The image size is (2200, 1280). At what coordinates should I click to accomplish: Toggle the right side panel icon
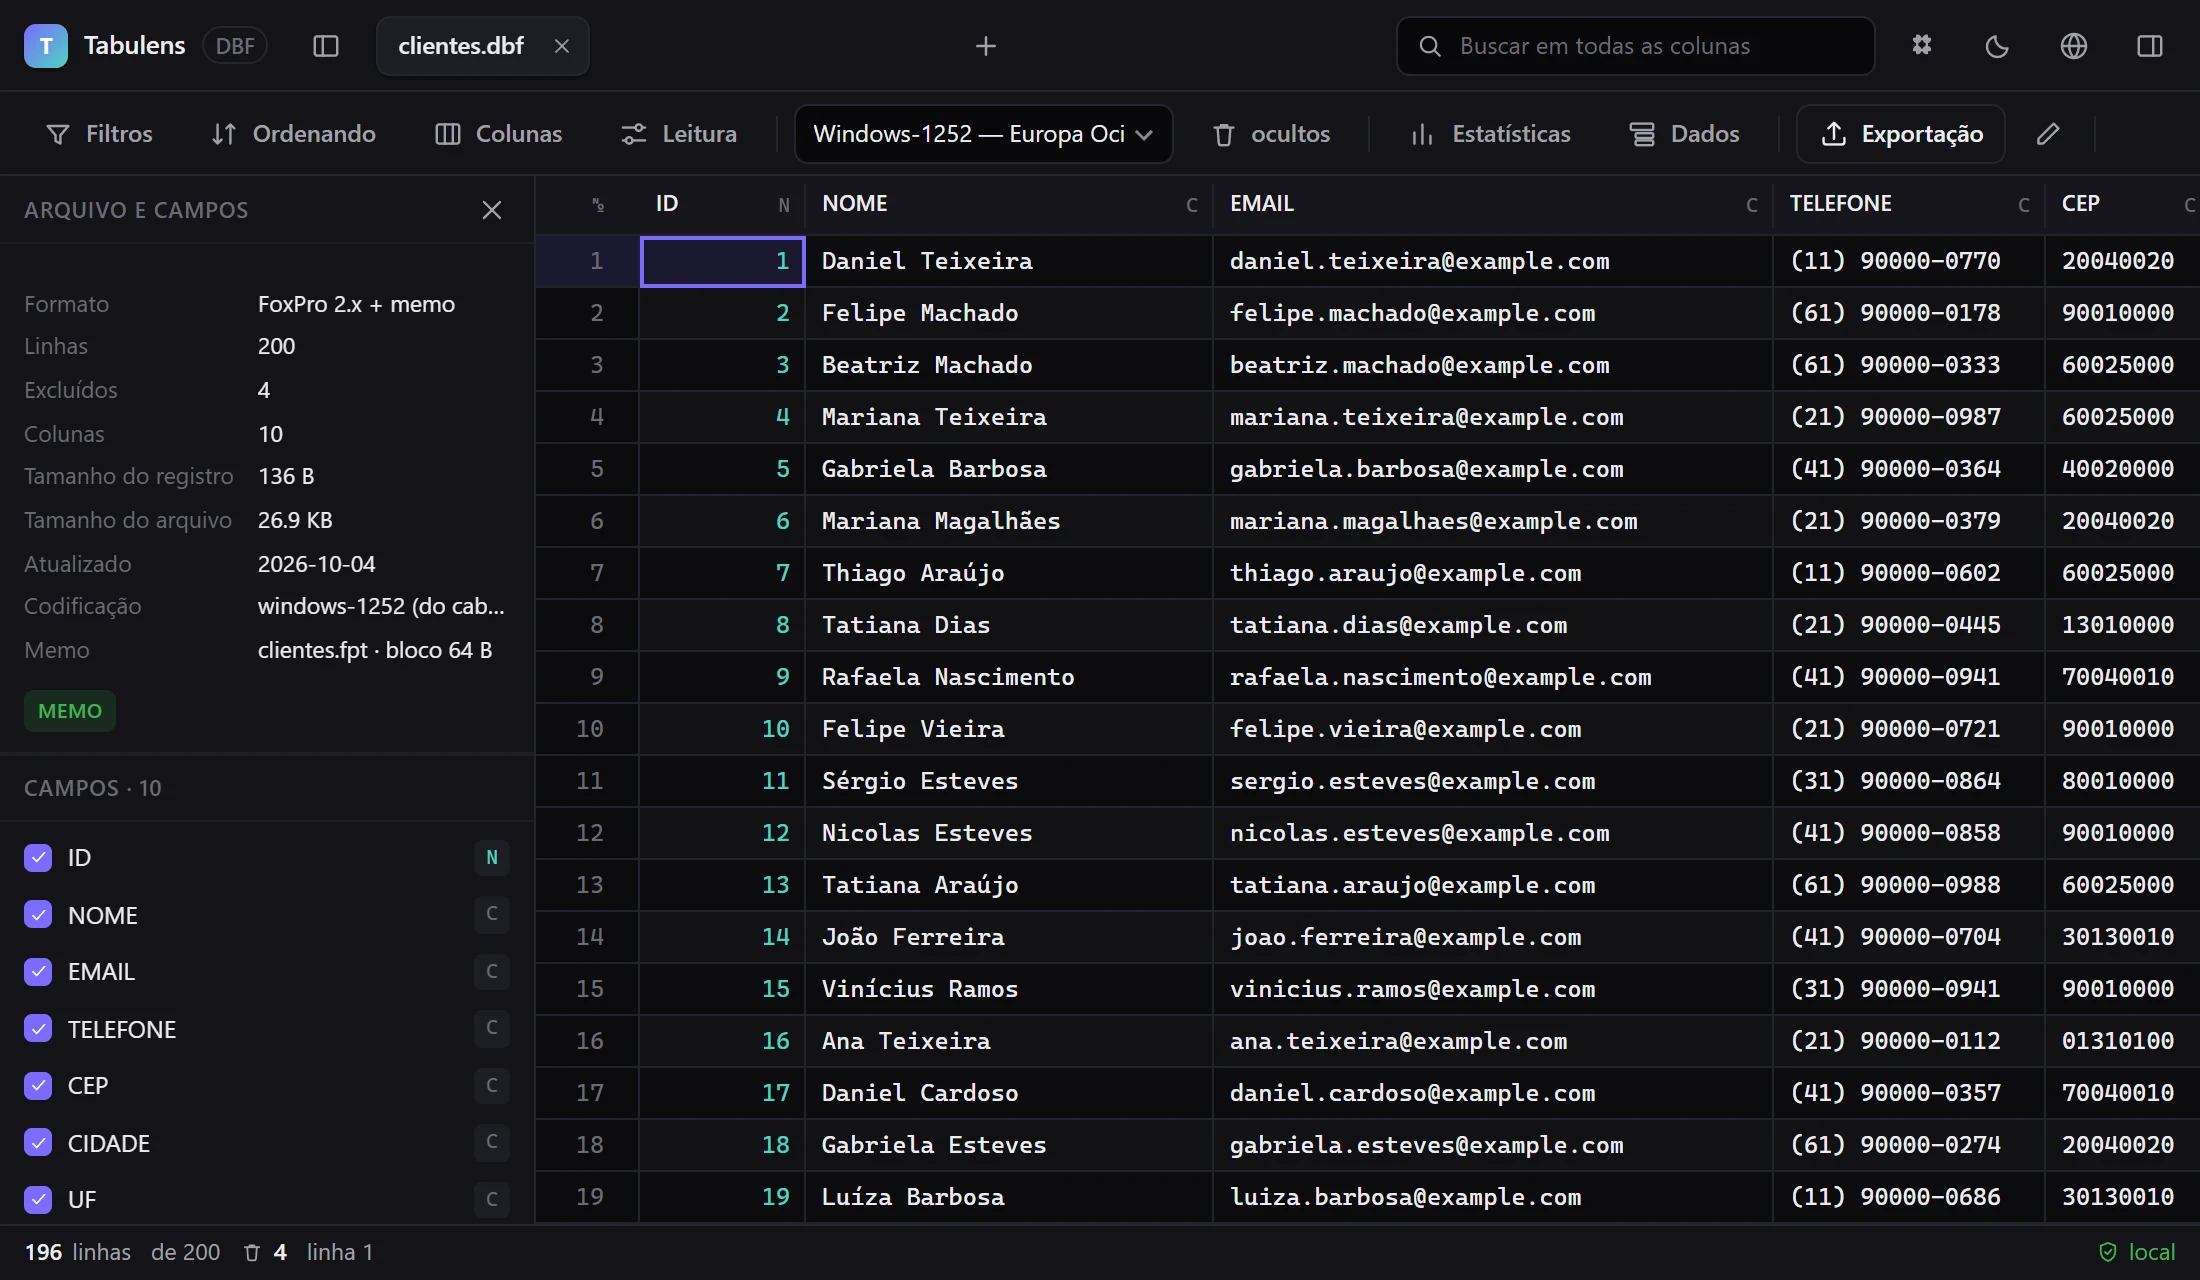pos(2150,46)
